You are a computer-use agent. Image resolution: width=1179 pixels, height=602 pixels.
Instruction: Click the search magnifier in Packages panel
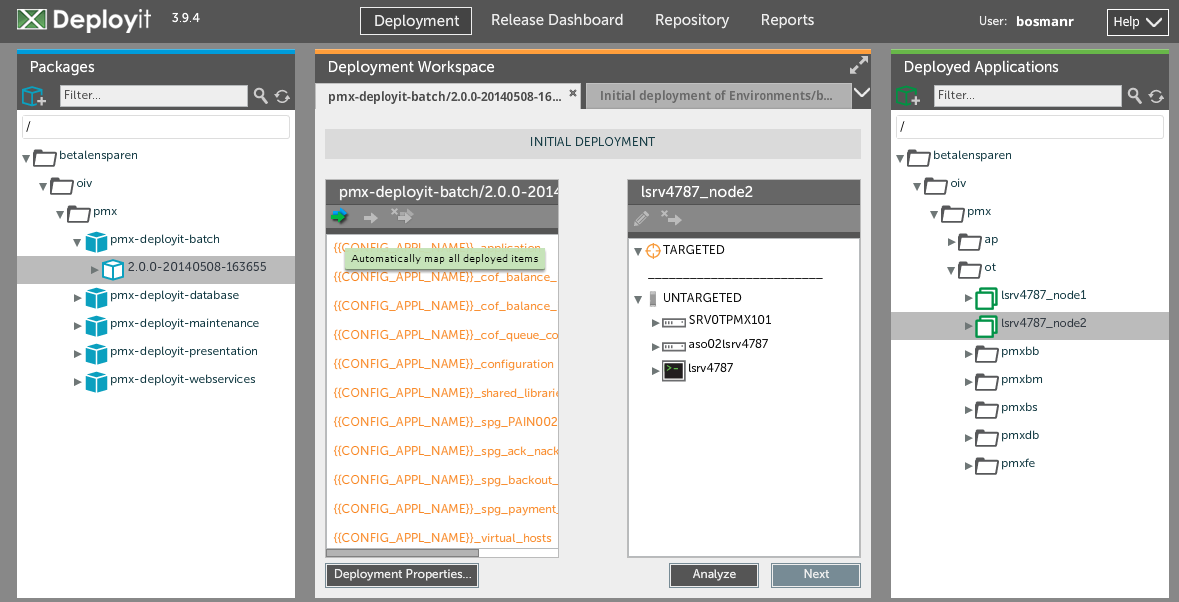click(261, 96)
